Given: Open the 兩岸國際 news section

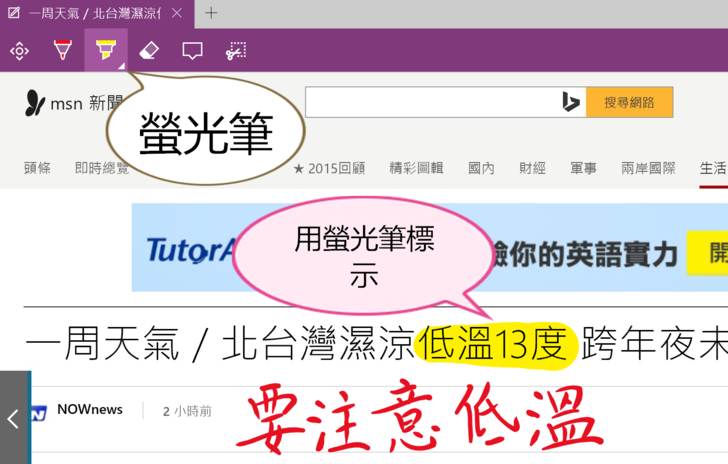Looking at the screenshot, I should [648, 168].
